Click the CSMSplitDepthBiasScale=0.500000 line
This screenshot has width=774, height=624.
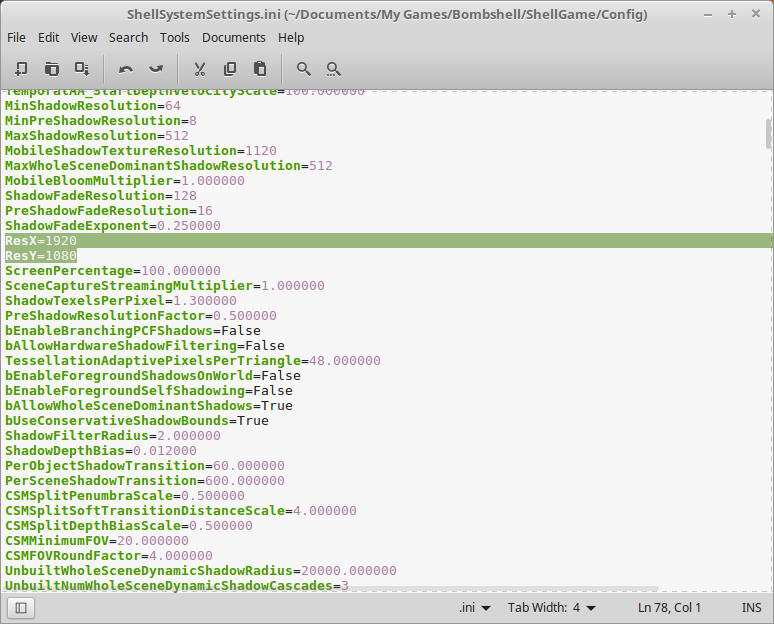tap(129, 526)
